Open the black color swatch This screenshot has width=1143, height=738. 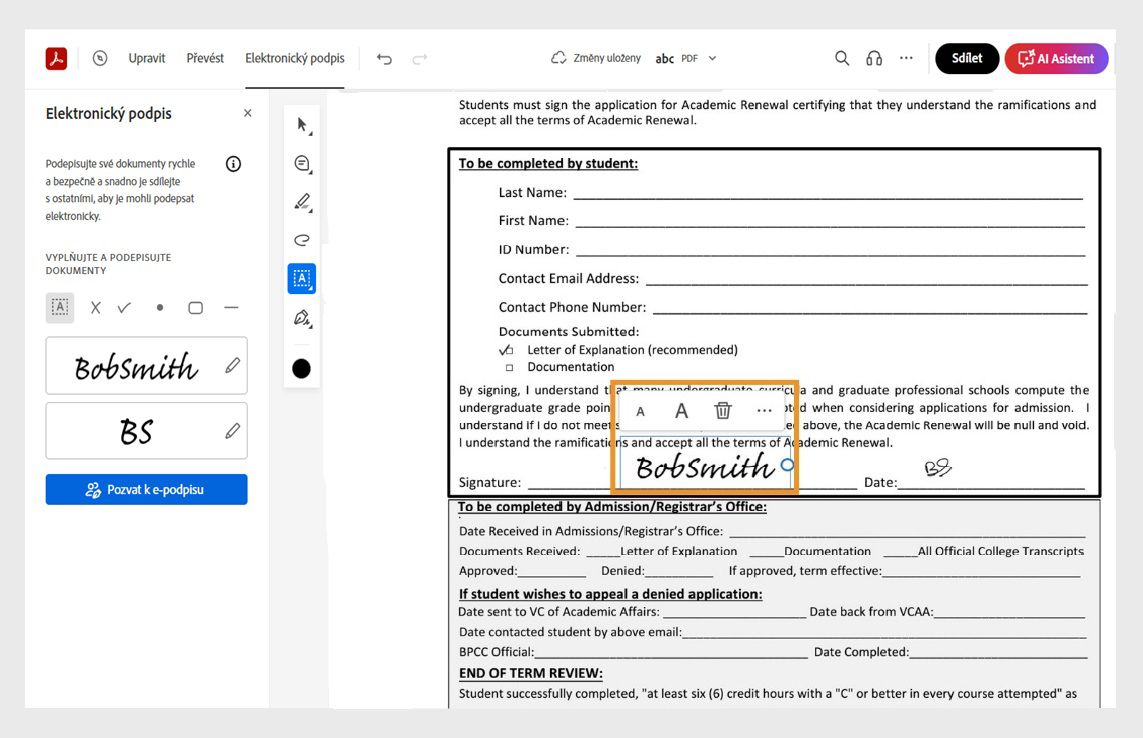pyautogui.click(x=301, y=368)
